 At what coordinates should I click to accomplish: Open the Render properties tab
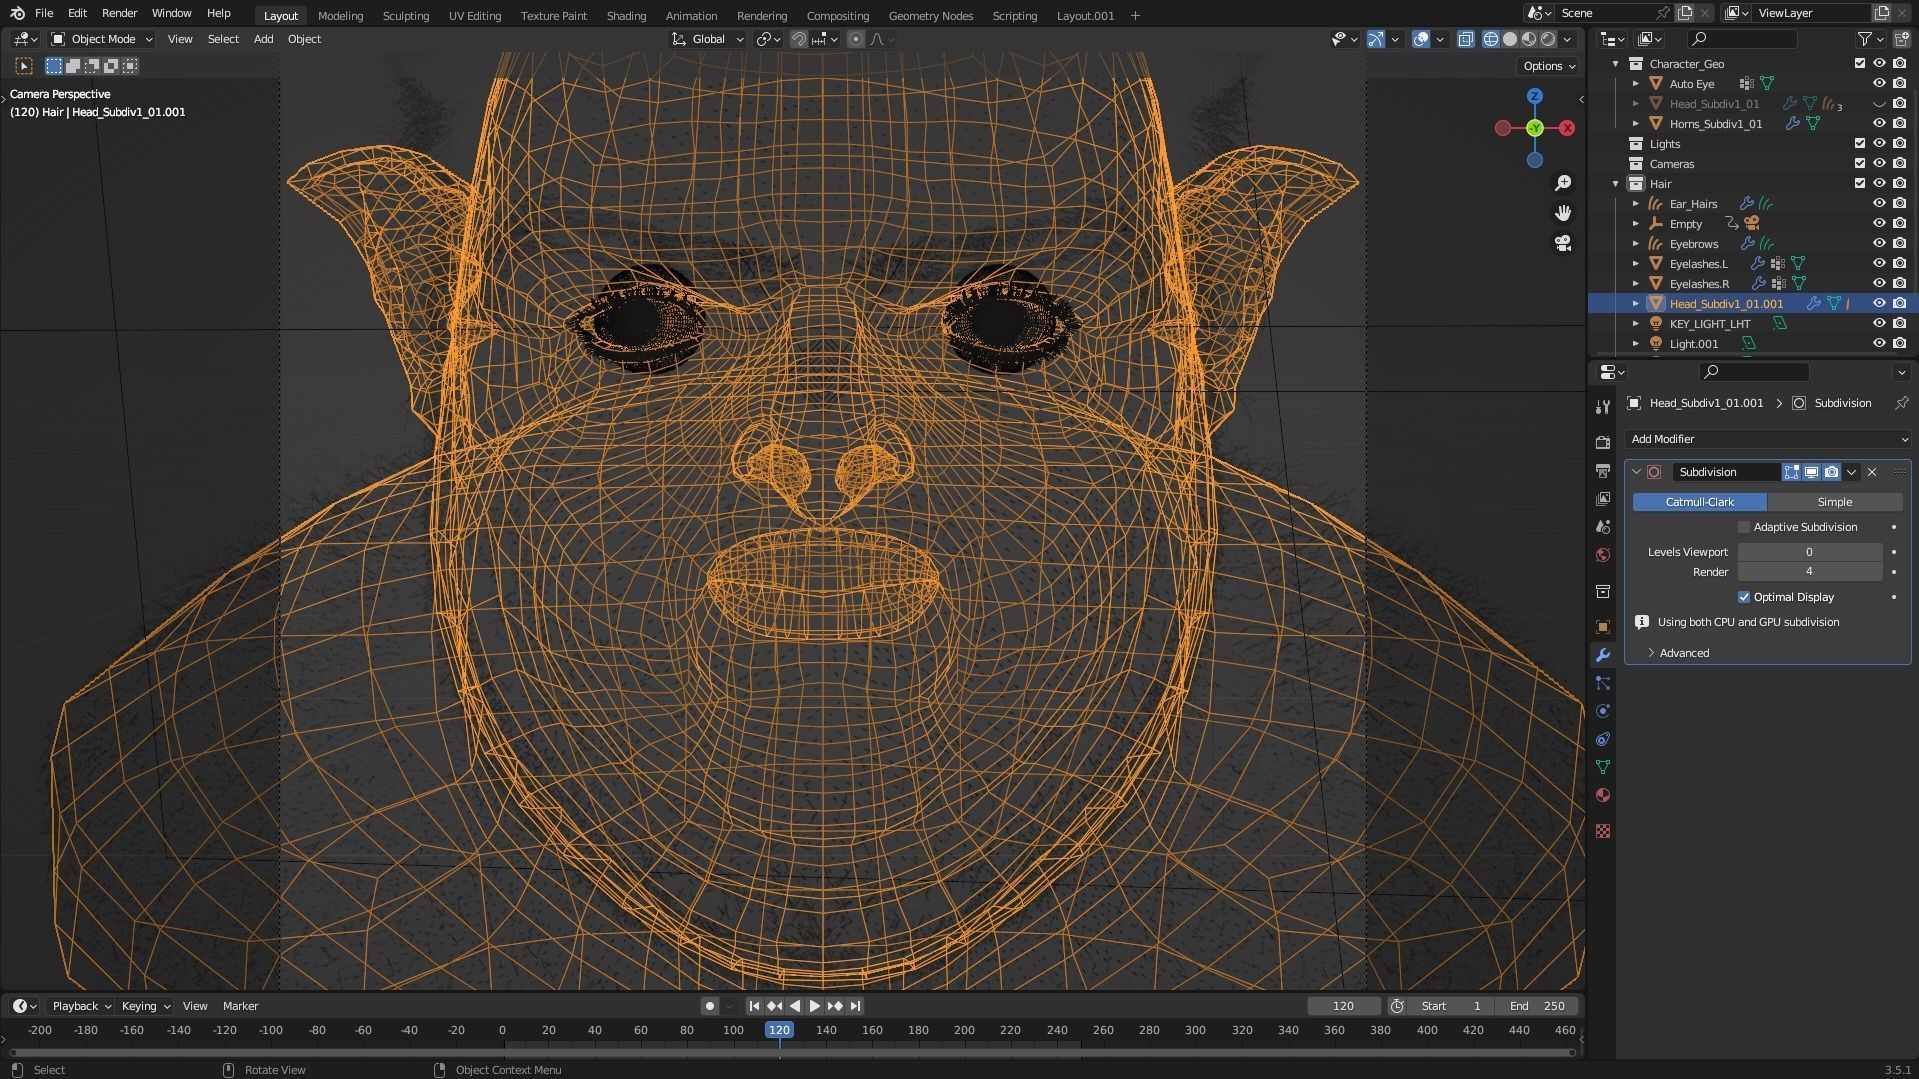click(x=1603, y=443)
